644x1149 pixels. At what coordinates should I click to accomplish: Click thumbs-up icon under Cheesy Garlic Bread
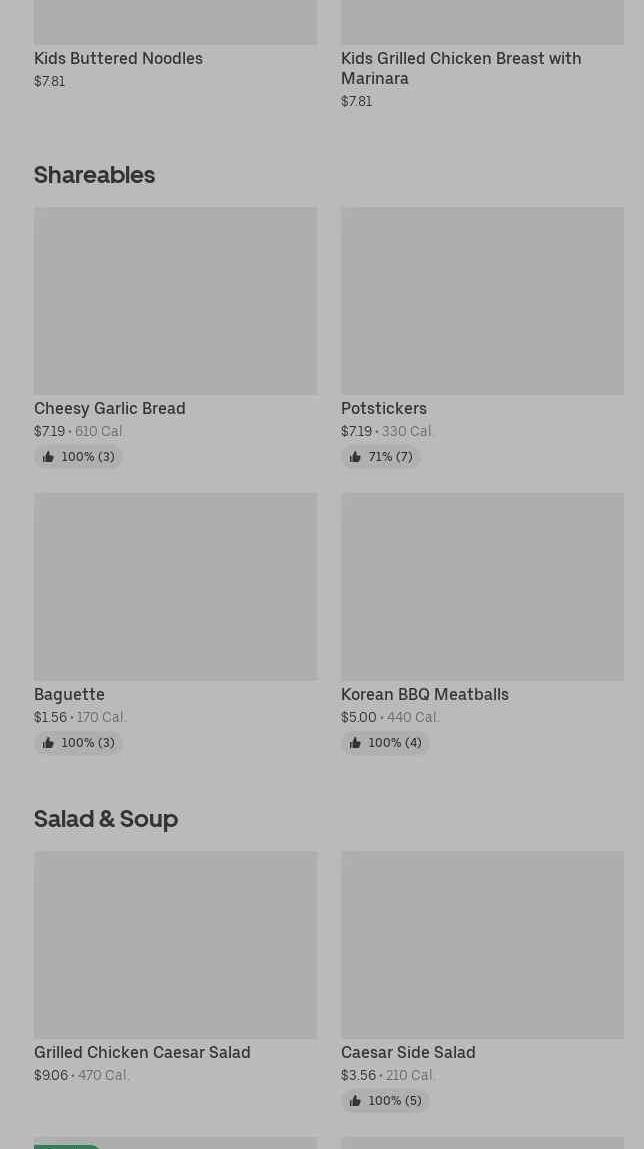[x=48, y=457]
